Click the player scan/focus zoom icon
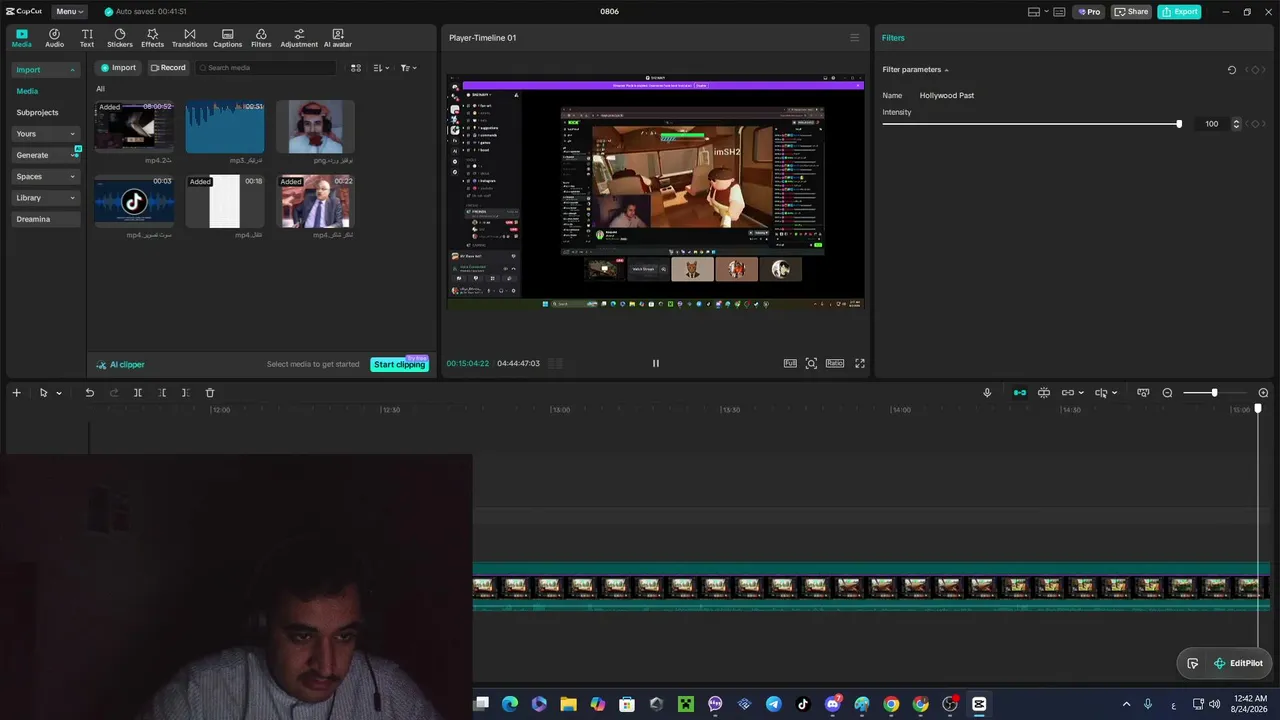The width and height of the screenshot is (1280, 720). pos(811,364)
